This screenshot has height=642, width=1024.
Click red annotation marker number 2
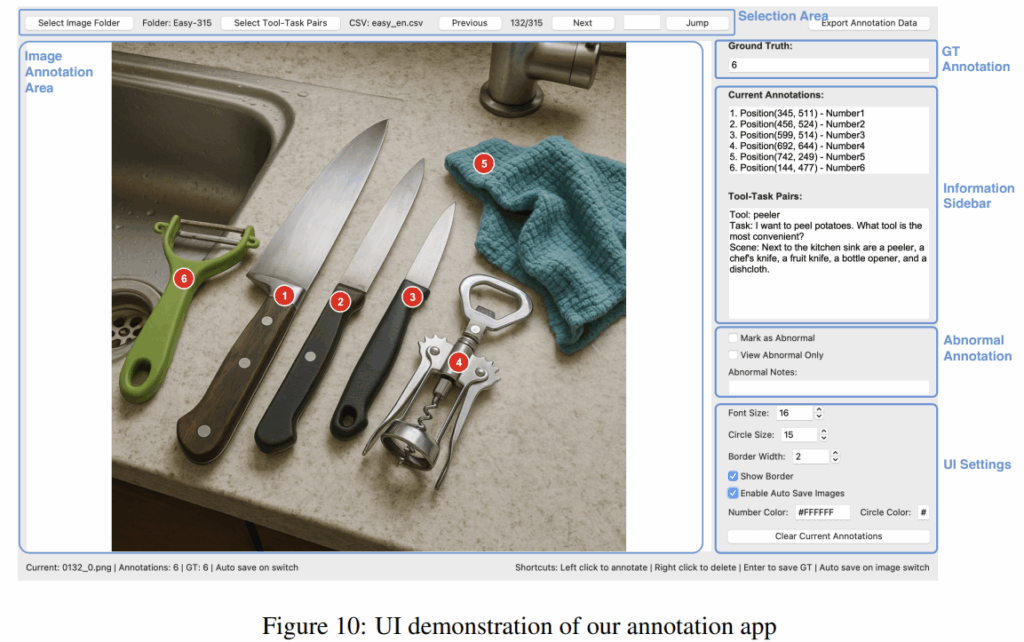click(x=341, y=301)
